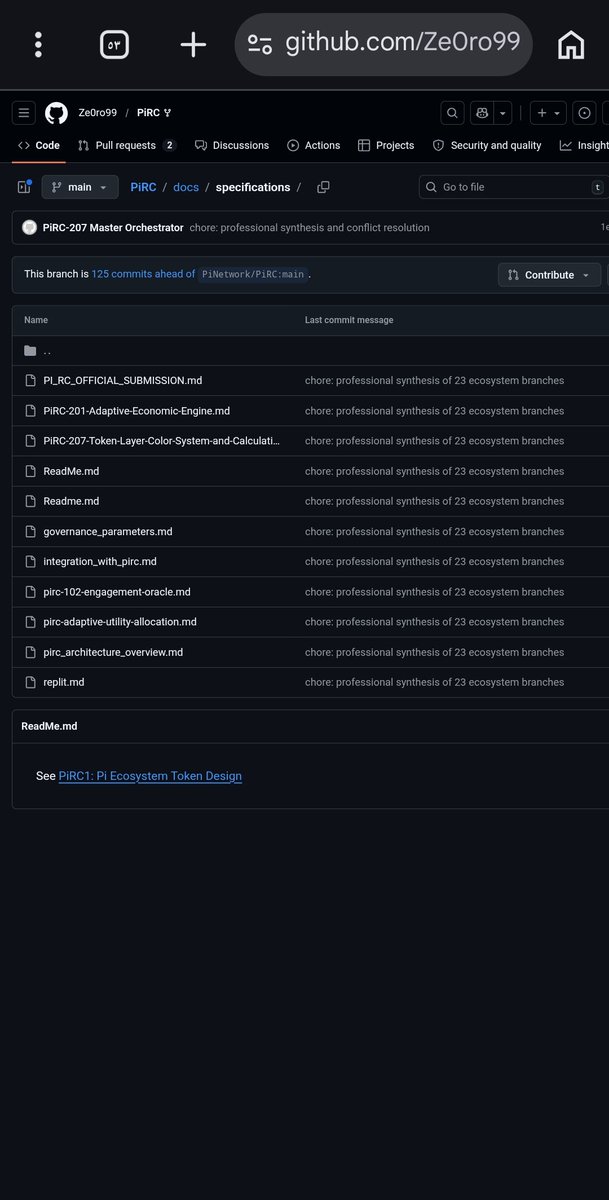This screenshot has width=609, height=1200.
Task: Follow PiRC1: Pi Ecosystem Token Design link
Action: click(x=150, y=776)
